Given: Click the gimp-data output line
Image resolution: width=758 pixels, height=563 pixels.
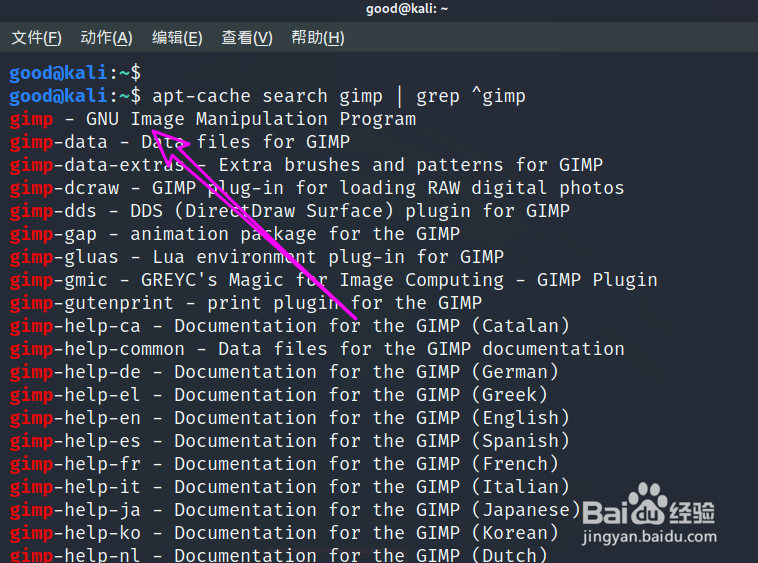Looking at the screenshot, I should click(x=179, y=142).
